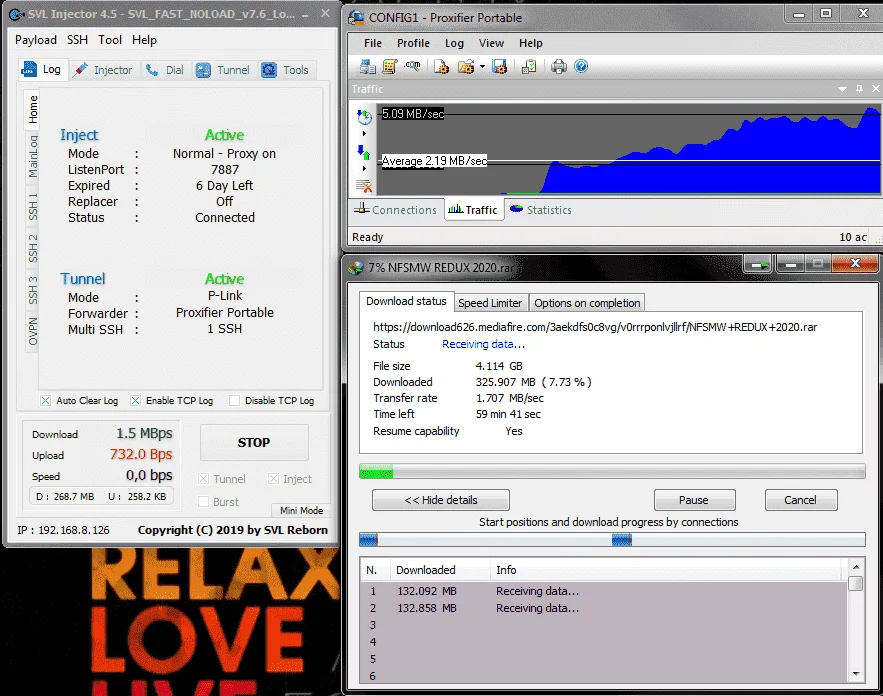Open the Help question mark icon
This screenshot has height=696, width=883.
point(581,66)
